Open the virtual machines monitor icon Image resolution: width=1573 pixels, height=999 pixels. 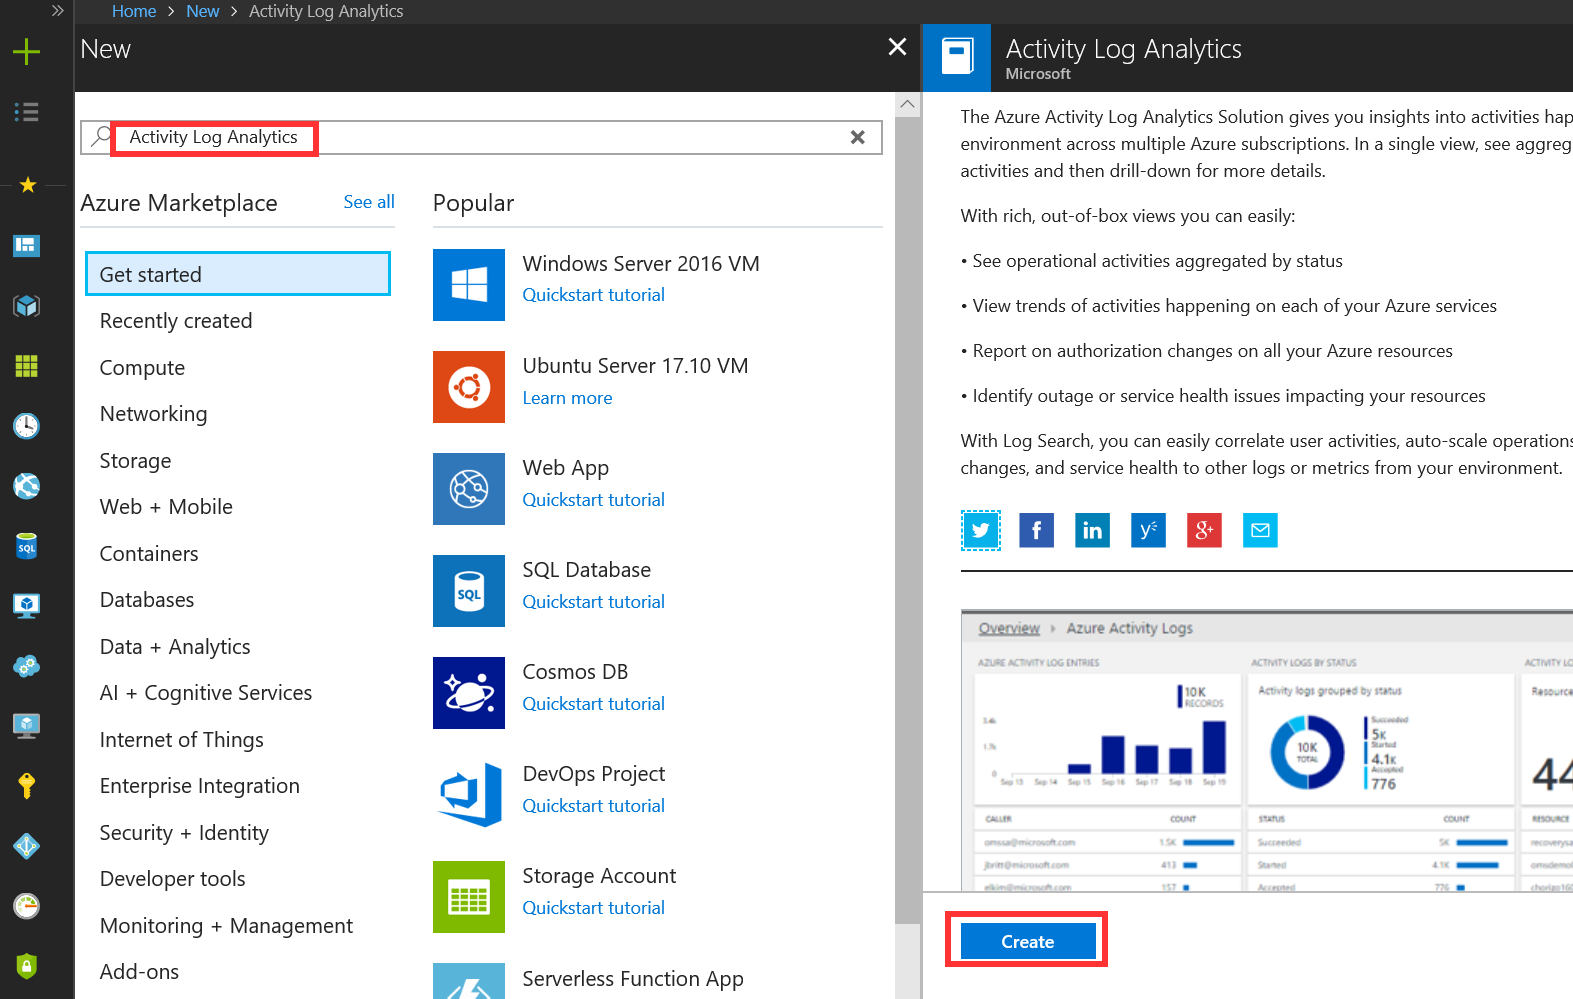(27, 606)
